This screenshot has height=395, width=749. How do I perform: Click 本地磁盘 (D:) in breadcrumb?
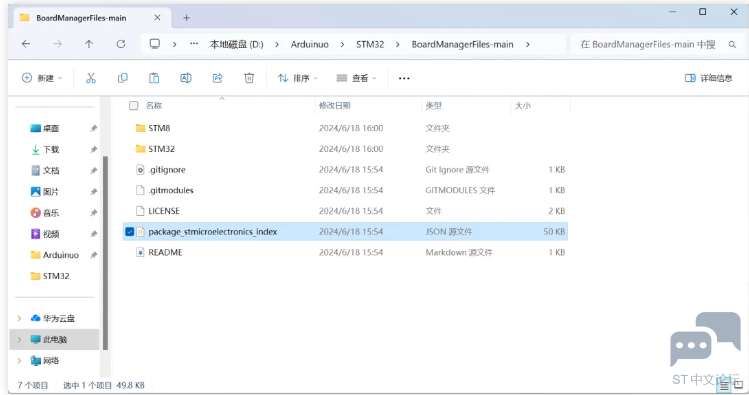236,44
